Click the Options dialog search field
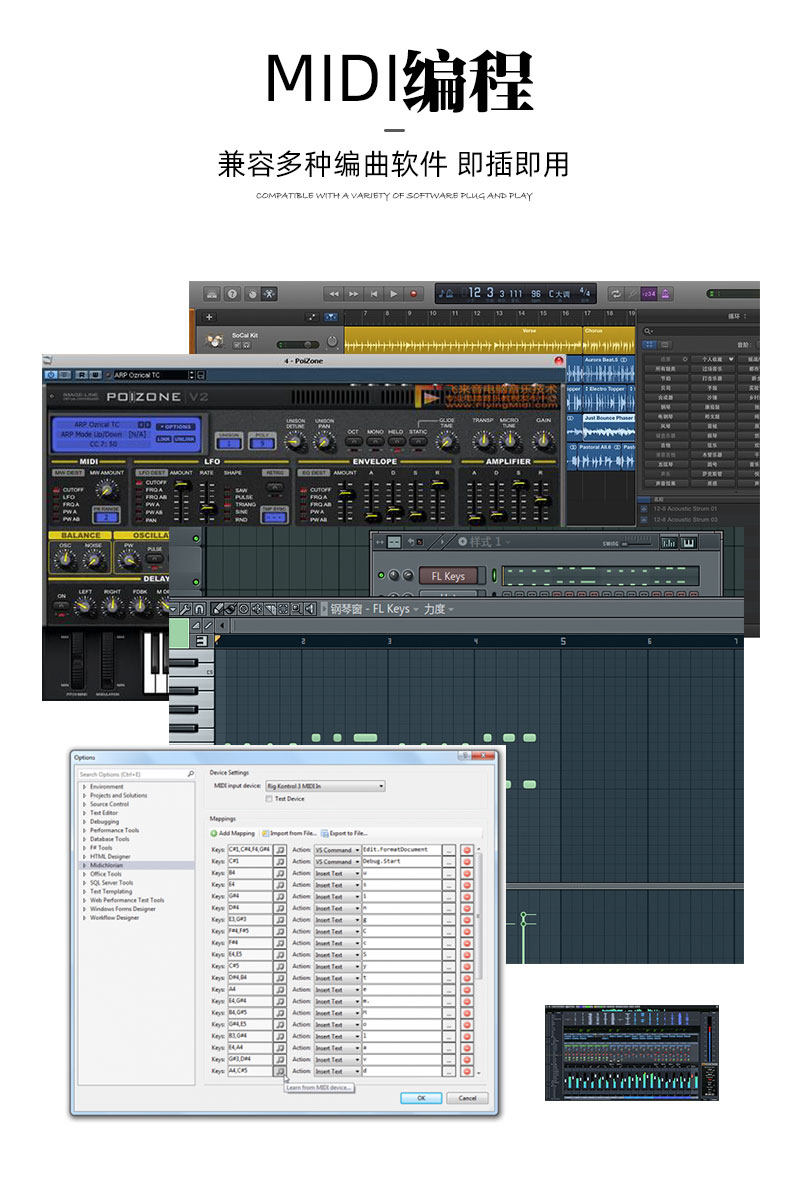Screen dimensions: 790x1181 136,774
